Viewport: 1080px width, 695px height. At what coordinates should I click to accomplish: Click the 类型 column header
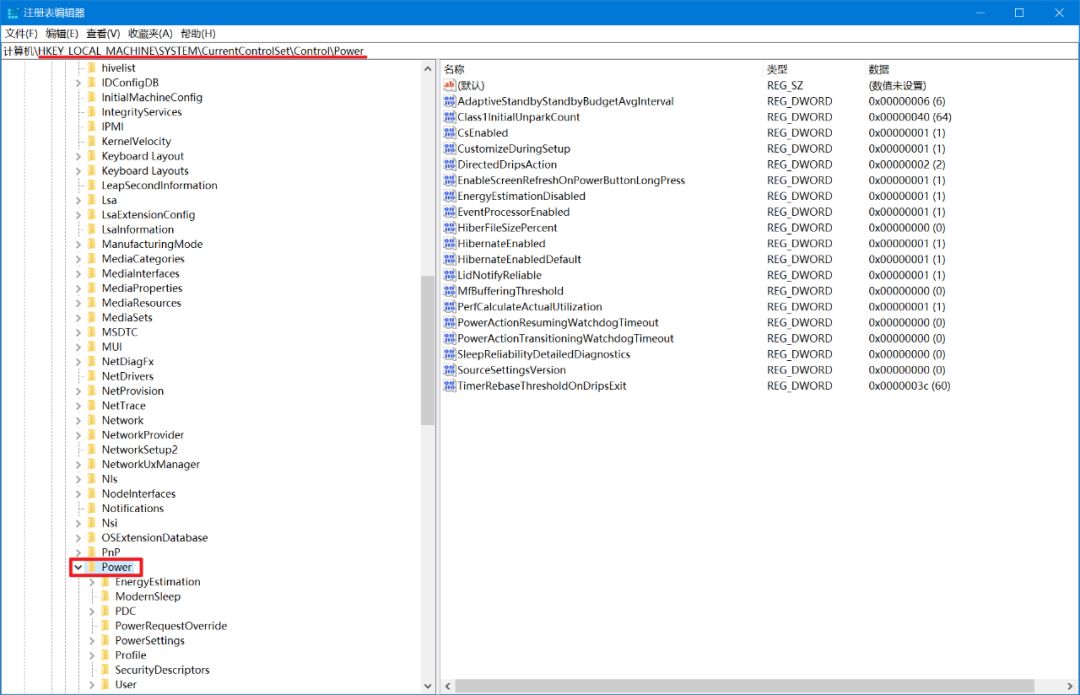777,69
